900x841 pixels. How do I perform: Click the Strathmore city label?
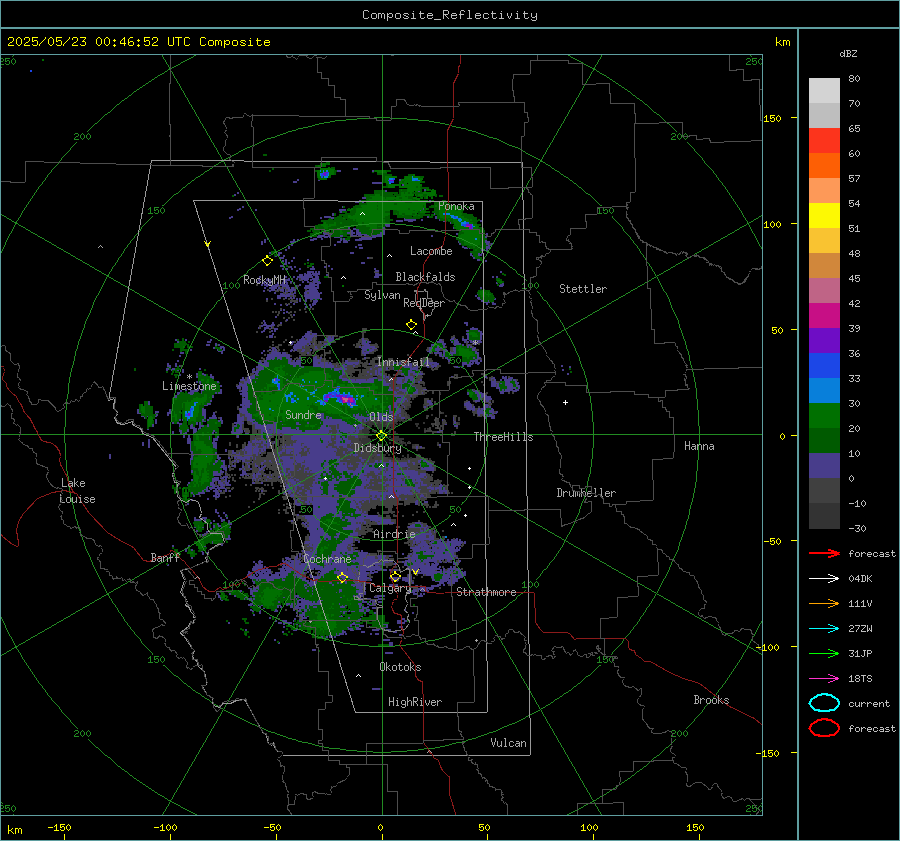coord(486,592)
